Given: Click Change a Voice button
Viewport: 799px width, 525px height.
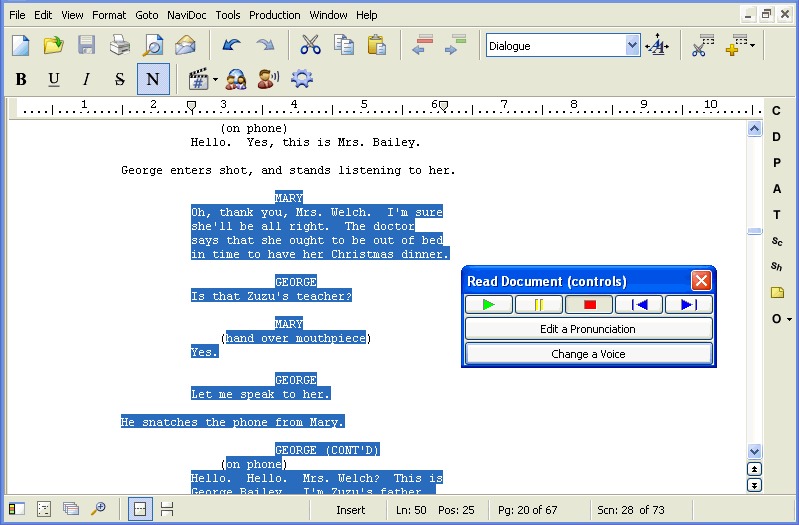Looking at the screenshot, I should click(x=589, y=354).
